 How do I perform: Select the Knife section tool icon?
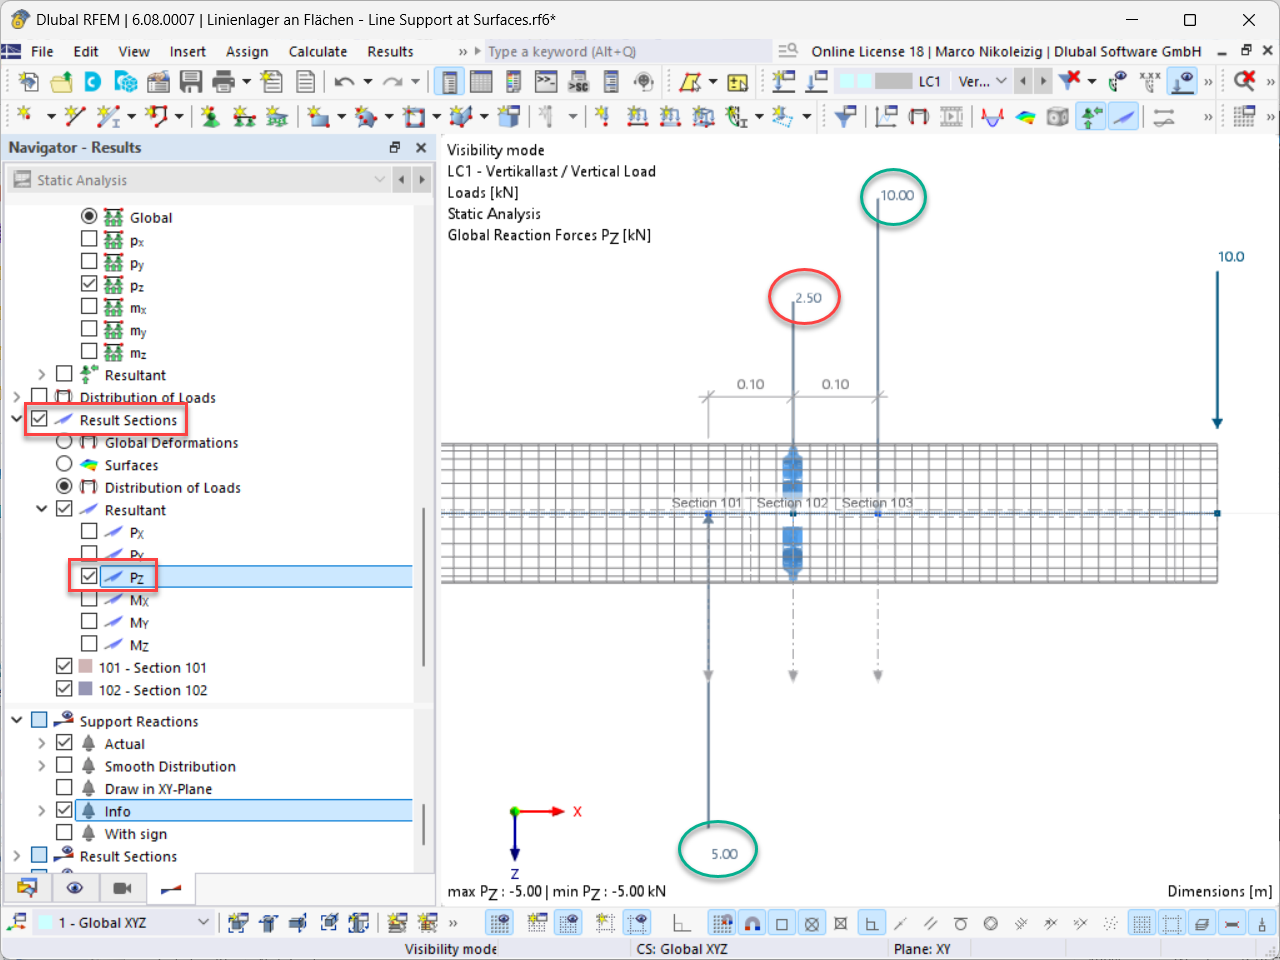1122,116
